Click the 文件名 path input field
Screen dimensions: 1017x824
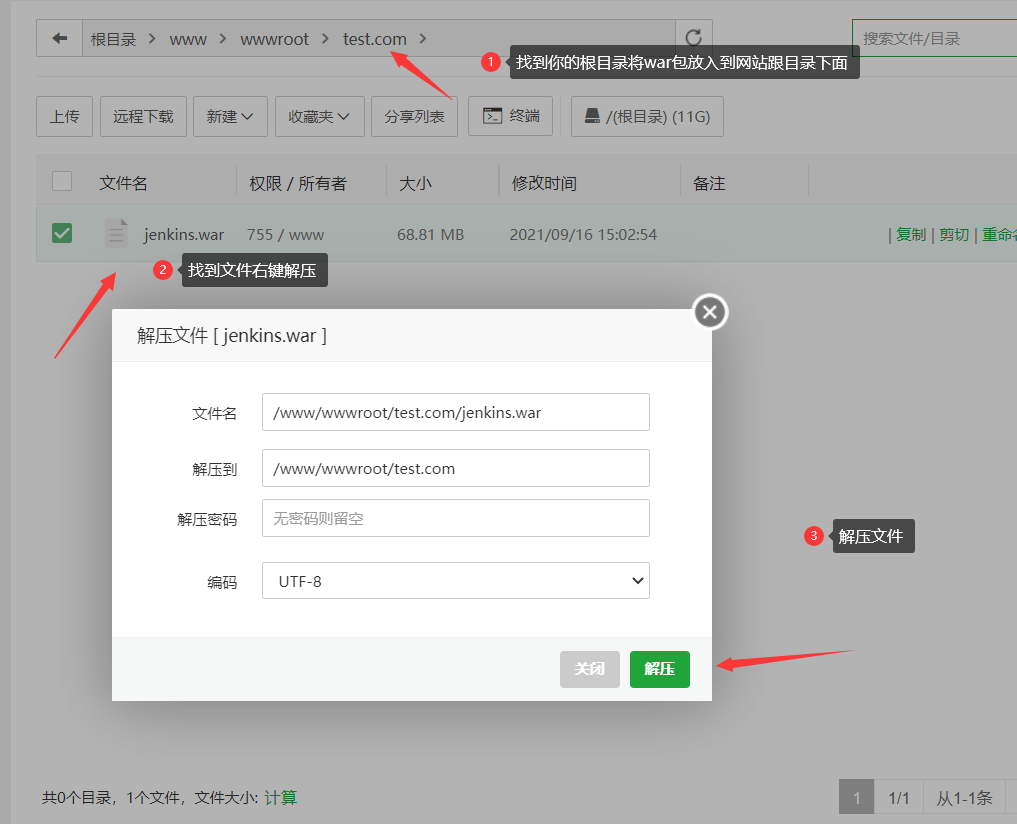[x=455, y=412]
